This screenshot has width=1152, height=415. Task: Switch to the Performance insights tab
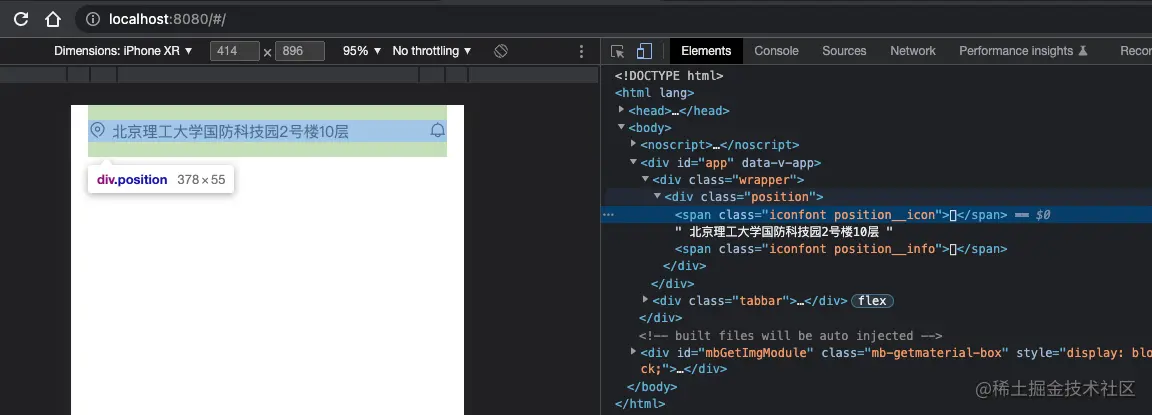pos(1023,51)
